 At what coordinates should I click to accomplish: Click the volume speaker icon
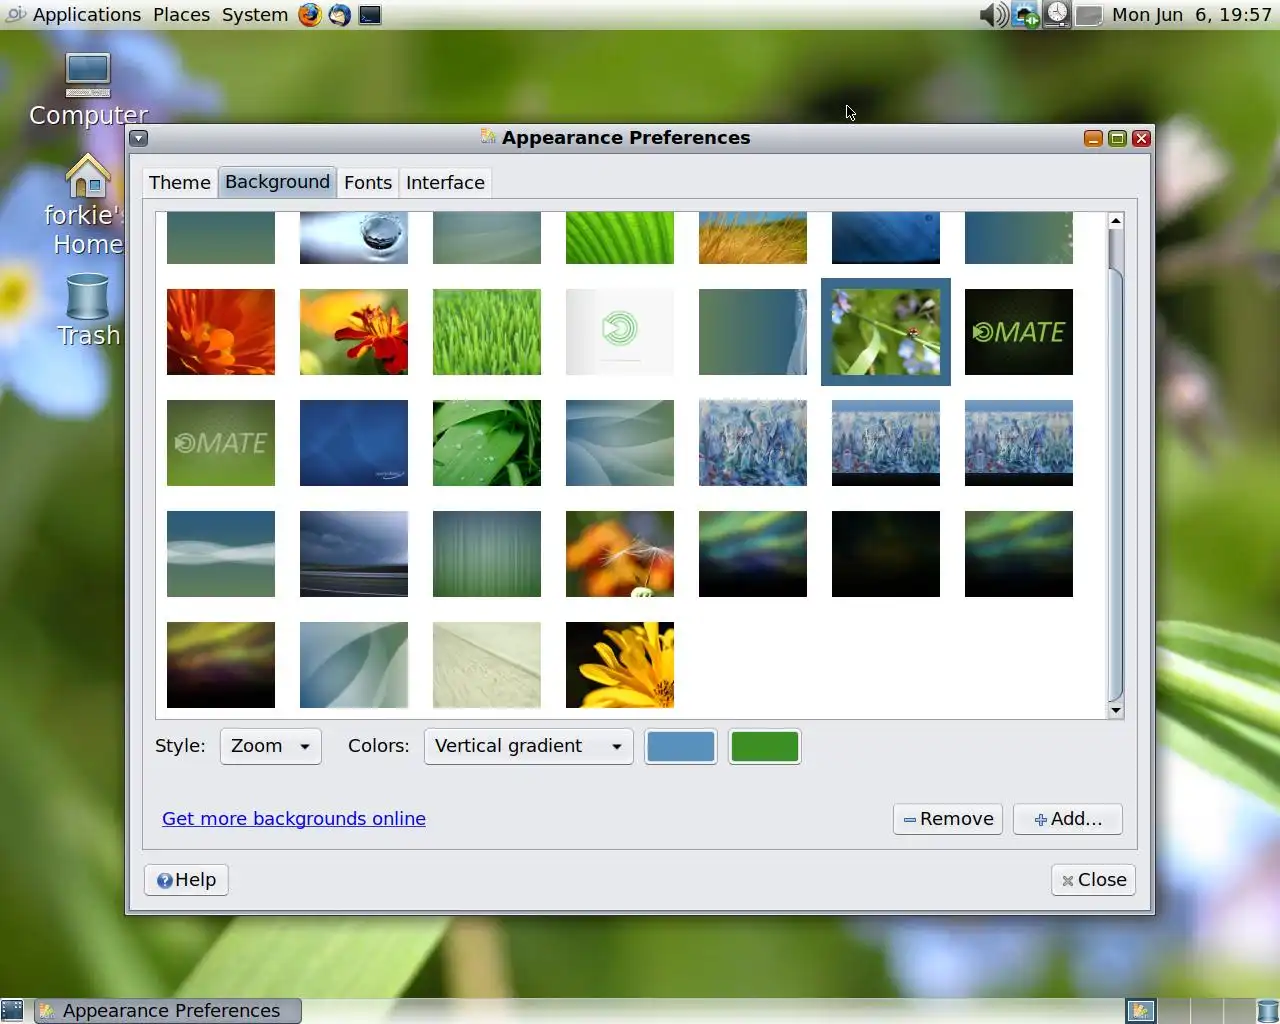click(993, 15)
